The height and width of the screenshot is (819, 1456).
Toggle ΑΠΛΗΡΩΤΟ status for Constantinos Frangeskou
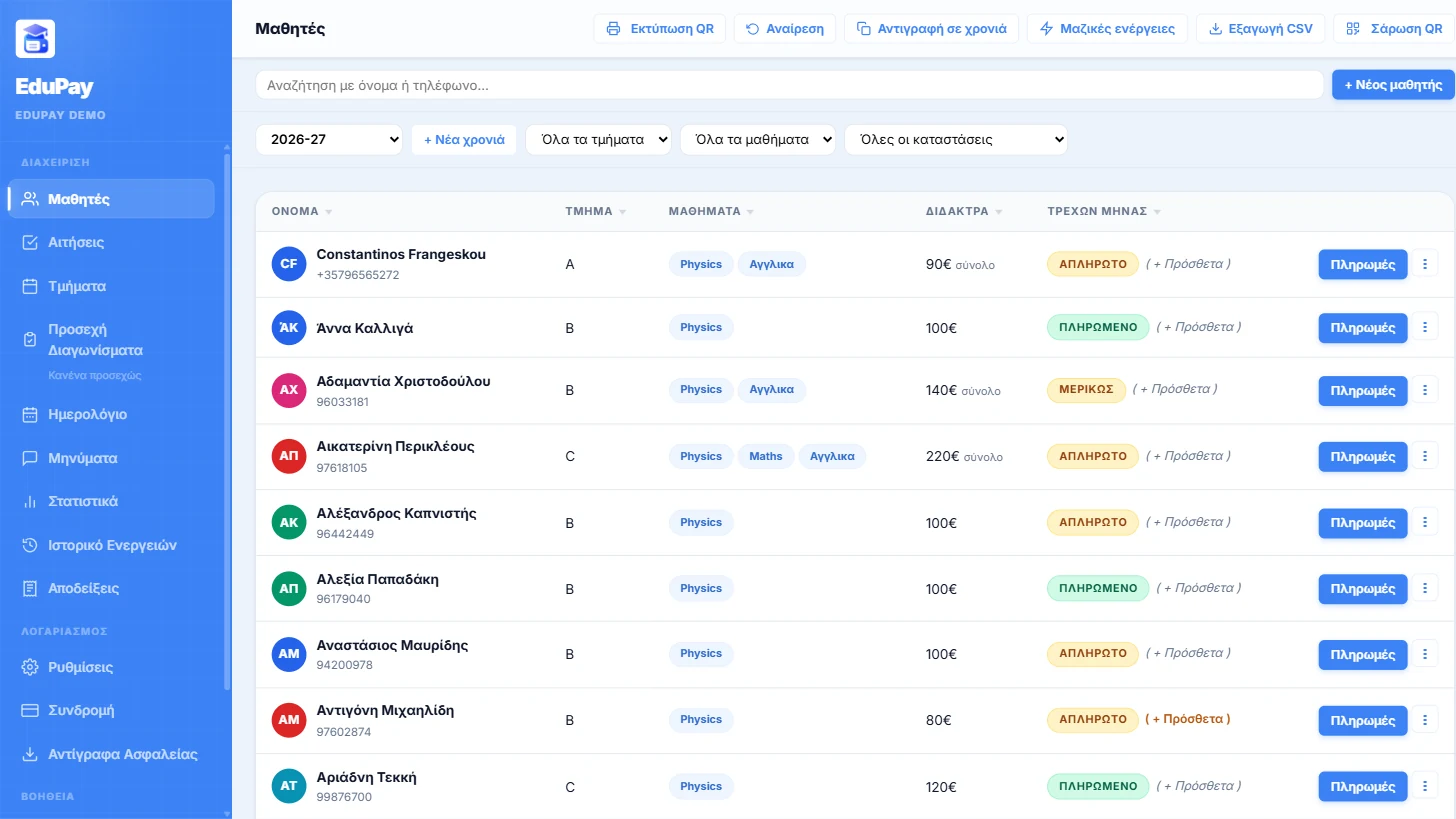(1093, 264)
